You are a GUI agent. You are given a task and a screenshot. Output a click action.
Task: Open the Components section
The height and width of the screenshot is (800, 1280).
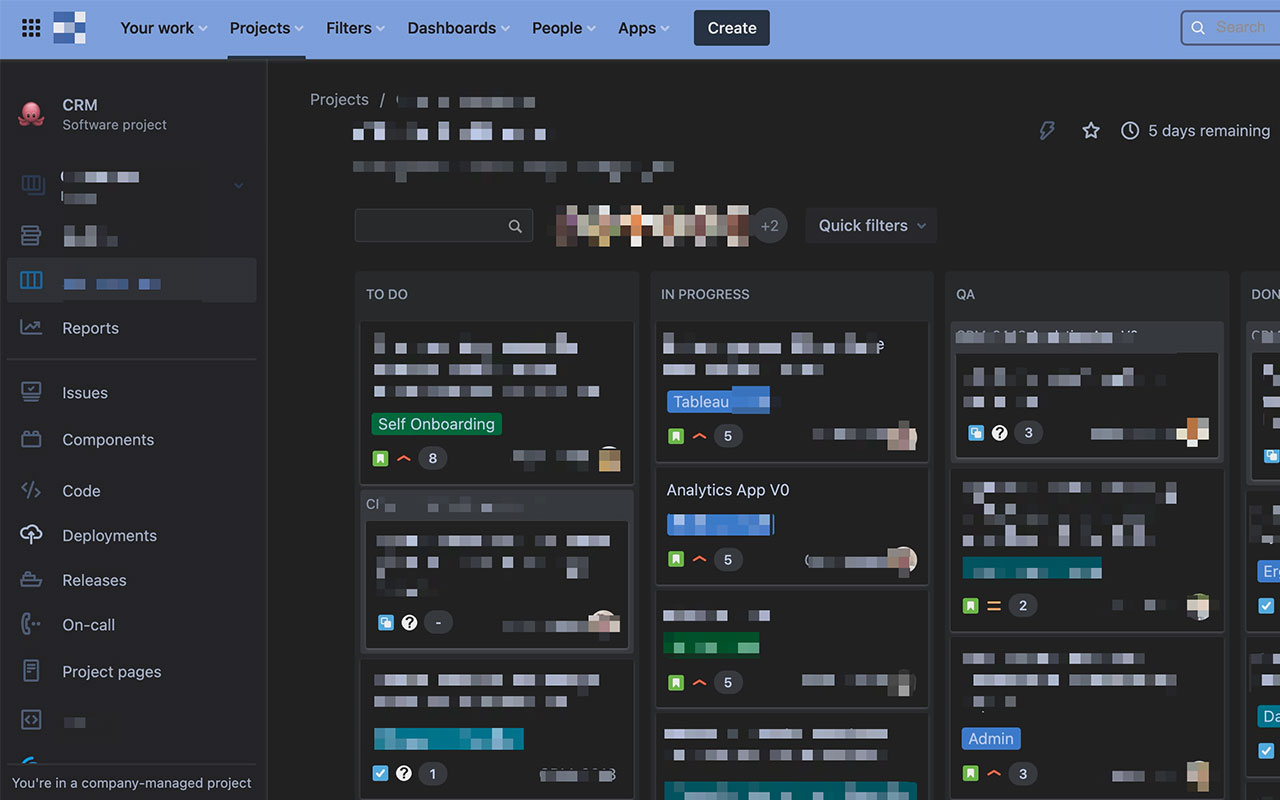[107, 439]
